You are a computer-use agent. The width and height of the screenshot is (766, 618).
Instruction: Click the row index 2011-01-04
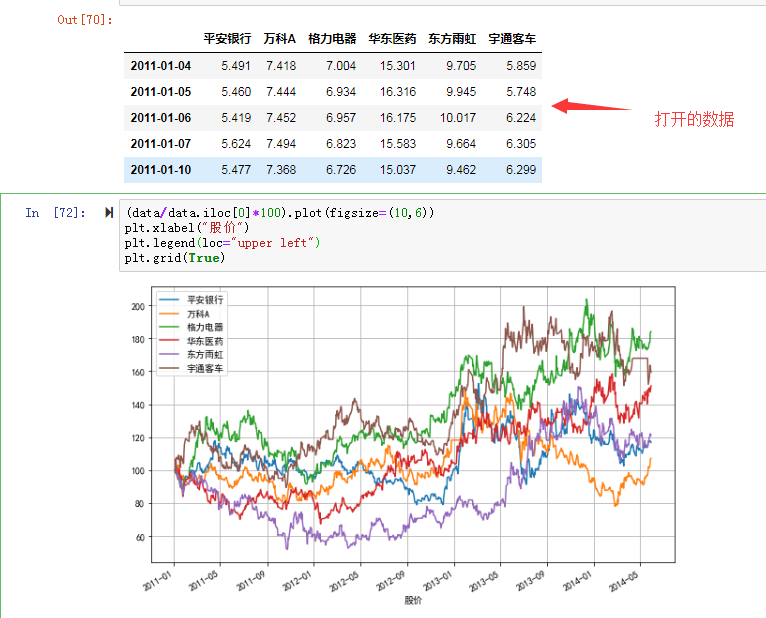(161, 66)
